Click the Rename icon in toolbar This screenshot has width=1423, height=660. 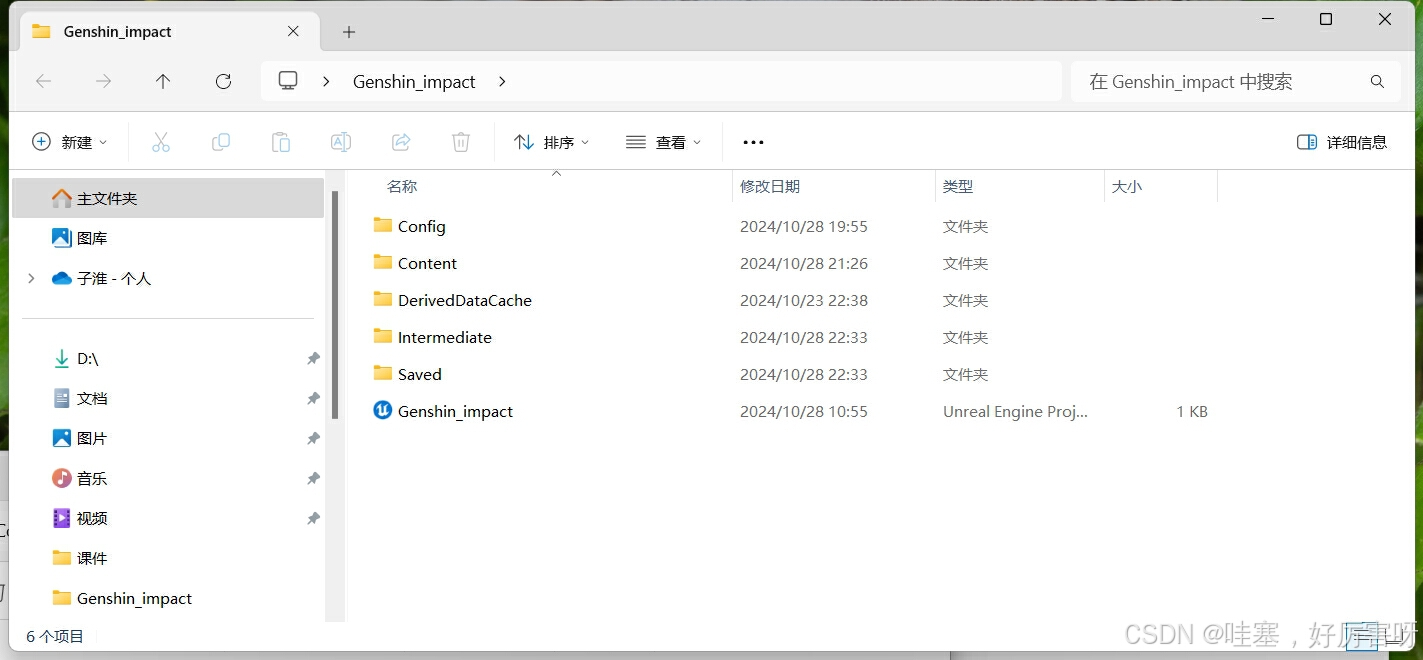(x=341, y=142)
